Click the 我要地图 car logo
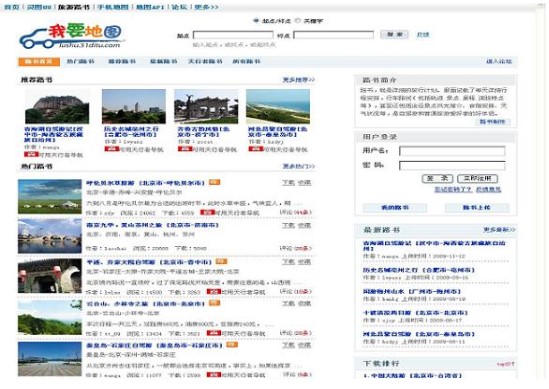 [x=71, y=36]
